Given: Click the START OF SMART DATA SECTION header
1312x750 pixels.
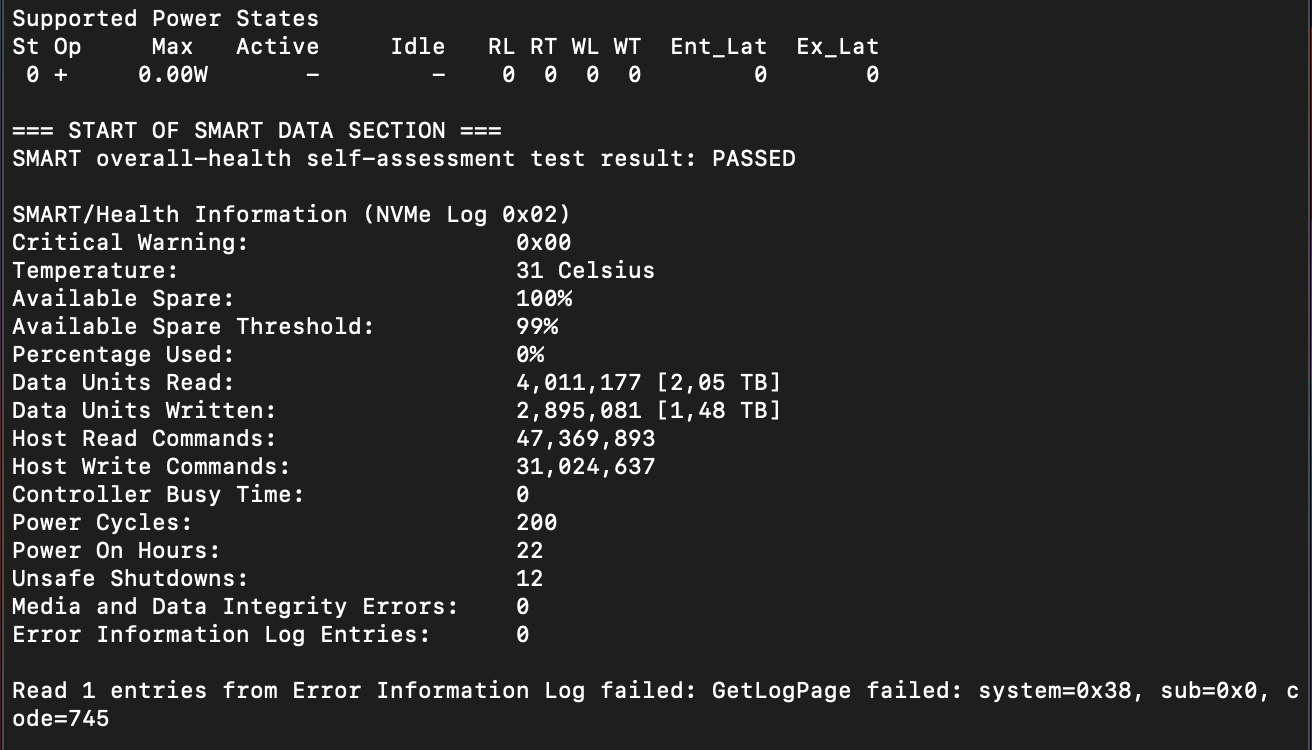Looking at the screenshot, I should 257,131.
